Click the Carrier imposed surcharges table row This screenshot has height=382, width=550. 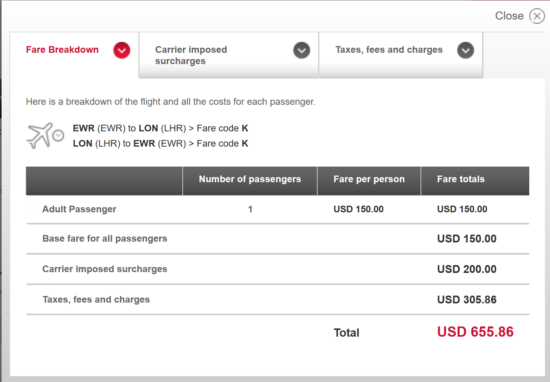click(277, 269)
